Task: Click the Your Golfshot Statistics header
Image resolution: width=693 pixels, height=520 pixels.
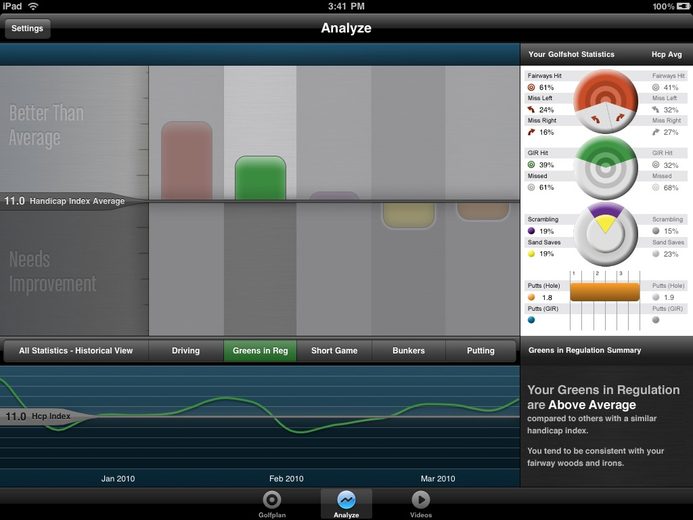Action: [x=571, y=54]
